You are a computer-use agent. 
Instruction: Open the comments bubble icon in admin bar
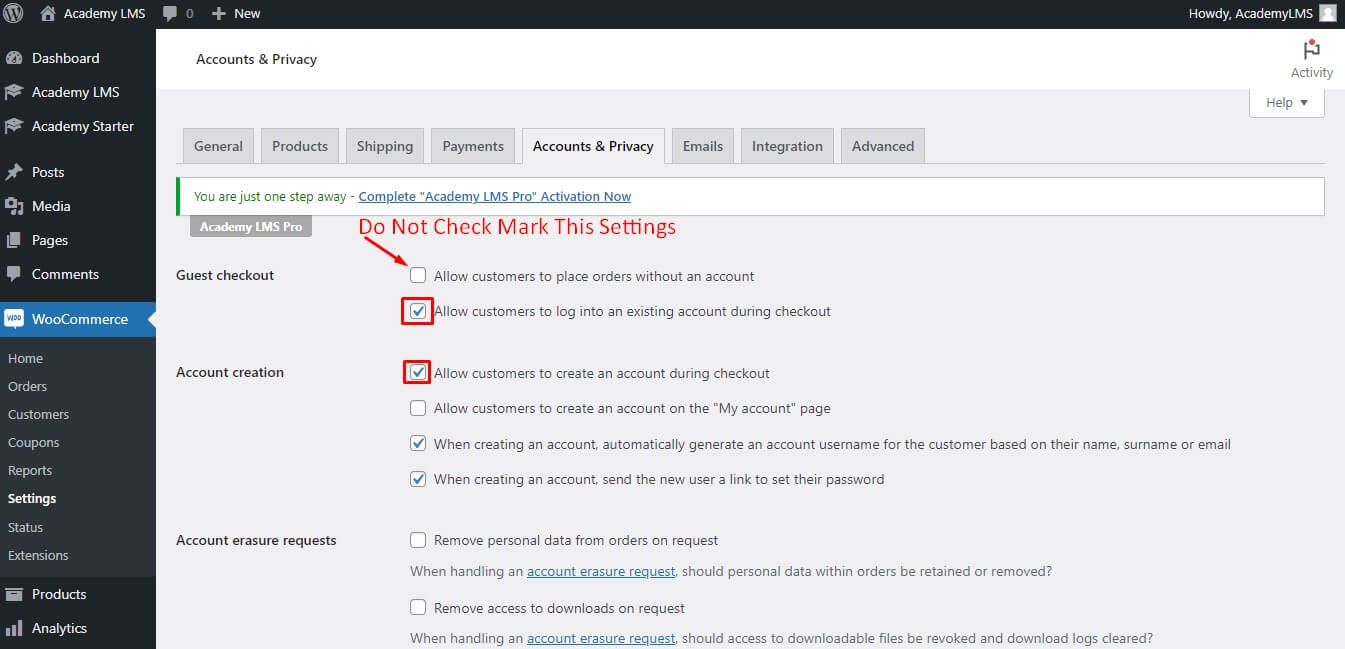170,14
